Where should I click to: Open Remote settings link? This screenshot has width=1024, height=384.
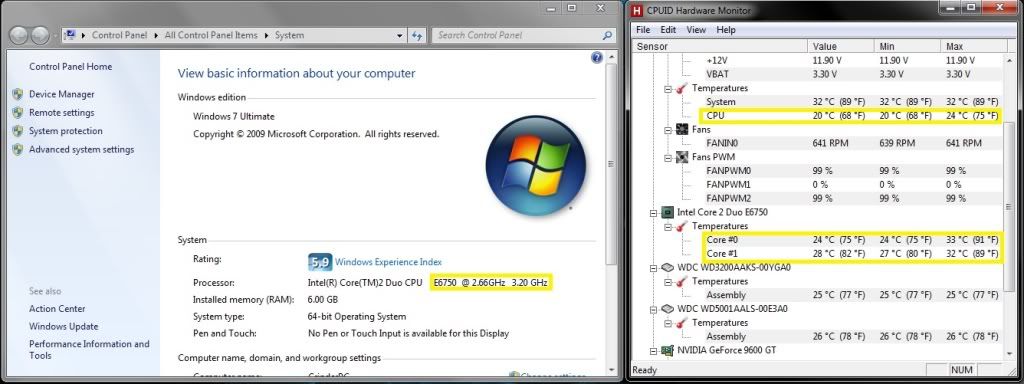61,112
